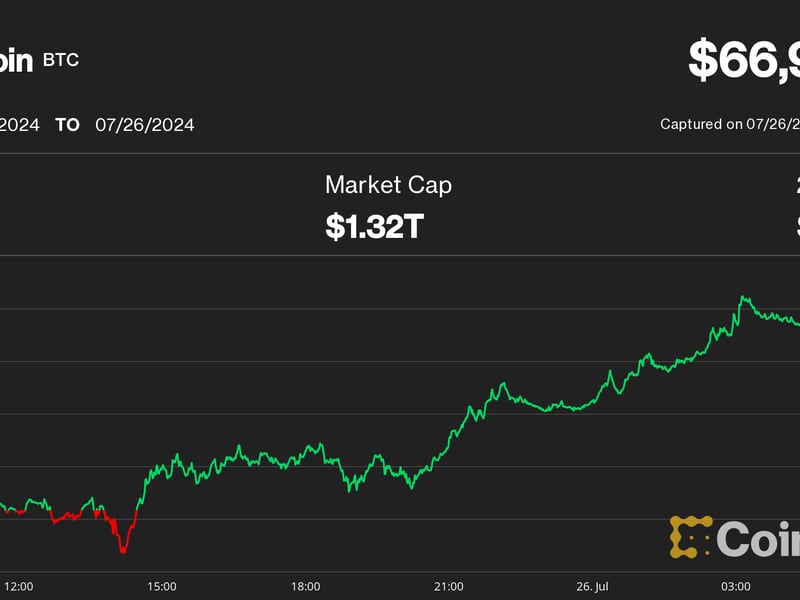Click the Market Cap label
Screen dimensions: 800x600
(x=388, y=185)
